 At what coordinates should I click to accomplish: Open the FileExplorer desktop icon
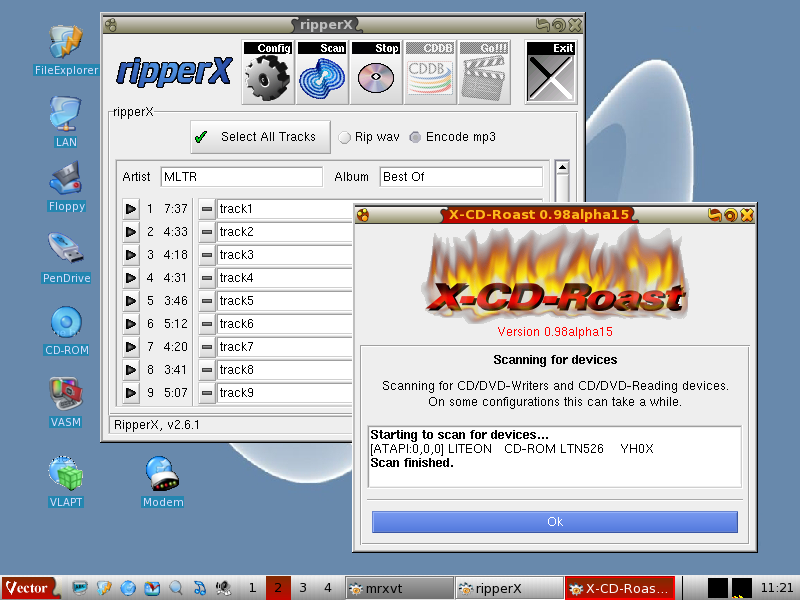tap(66, 46)
